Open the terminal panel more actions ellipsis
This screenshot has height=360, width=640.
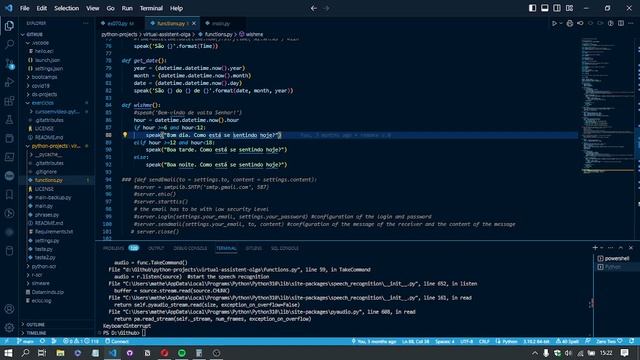tap(610, 248)
